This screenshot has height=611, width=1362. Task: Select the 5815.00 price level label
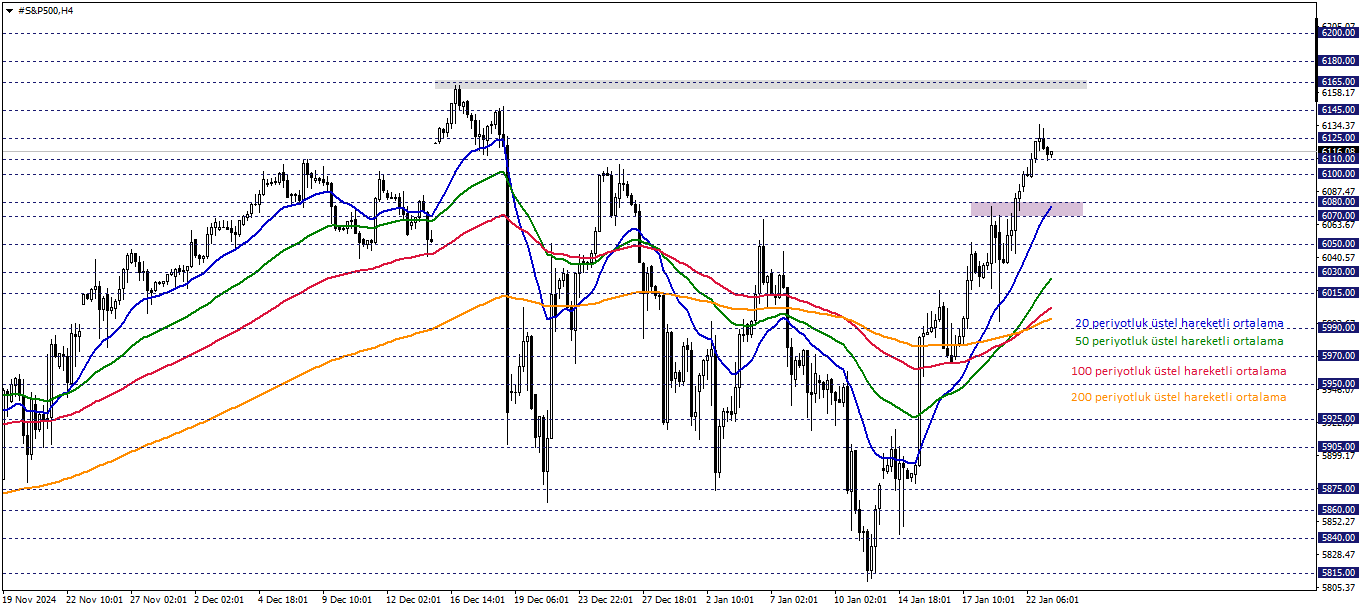click(1338, 572)
